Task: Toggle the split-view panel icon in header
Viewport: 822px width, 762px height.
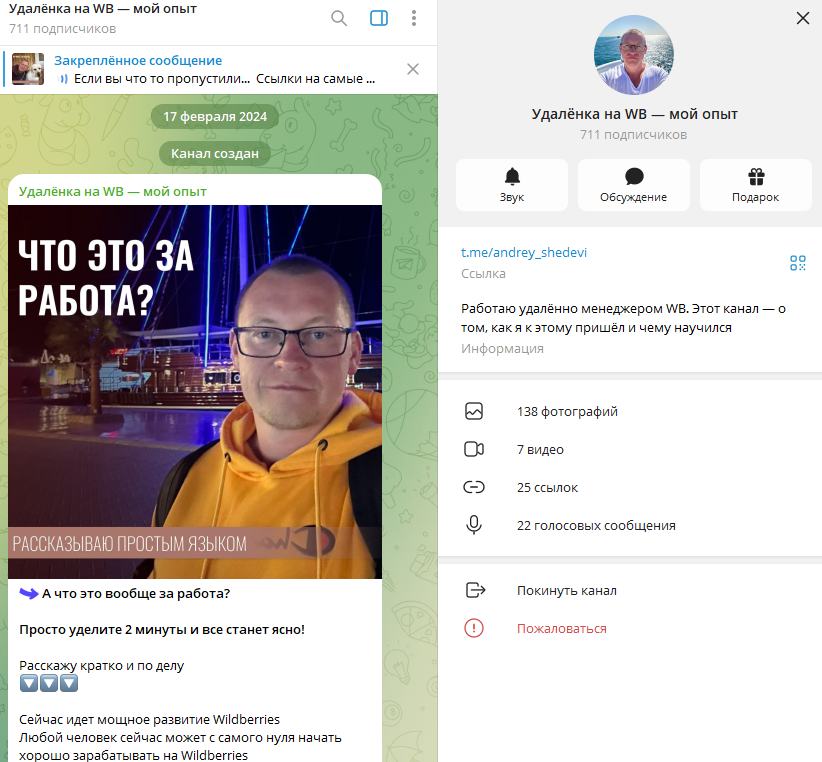Action: 377,18
